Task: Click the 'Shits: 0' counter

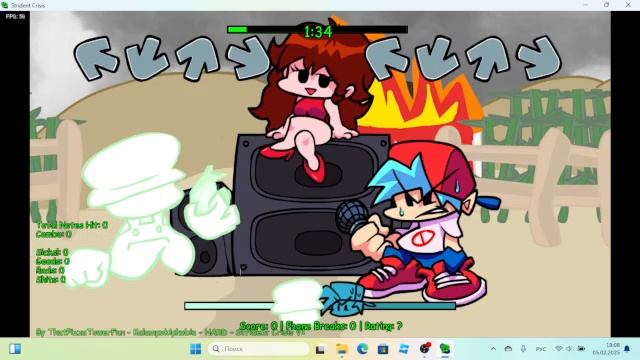Action: pos(51,280)
